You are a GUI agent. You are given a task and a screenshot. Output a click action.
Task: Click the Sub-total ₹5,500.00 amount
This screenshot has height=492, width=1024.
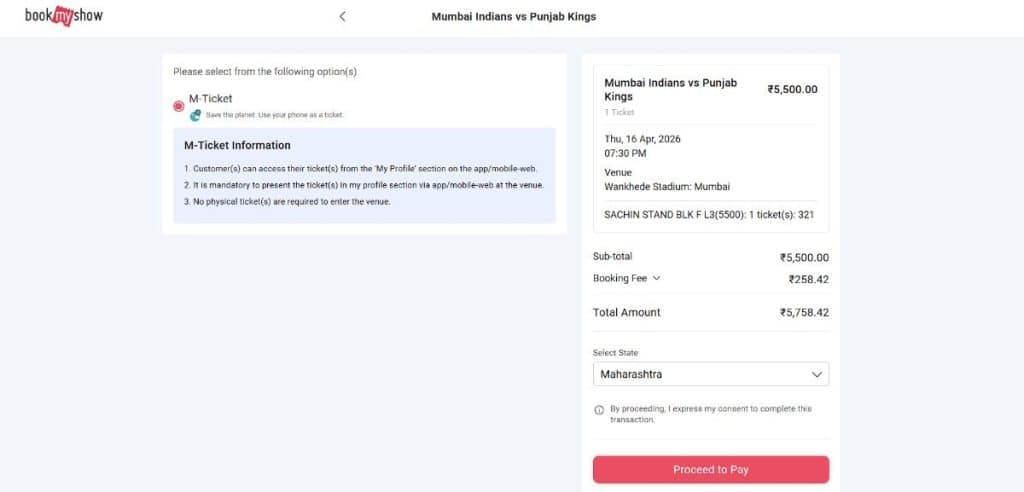(804, 258)
